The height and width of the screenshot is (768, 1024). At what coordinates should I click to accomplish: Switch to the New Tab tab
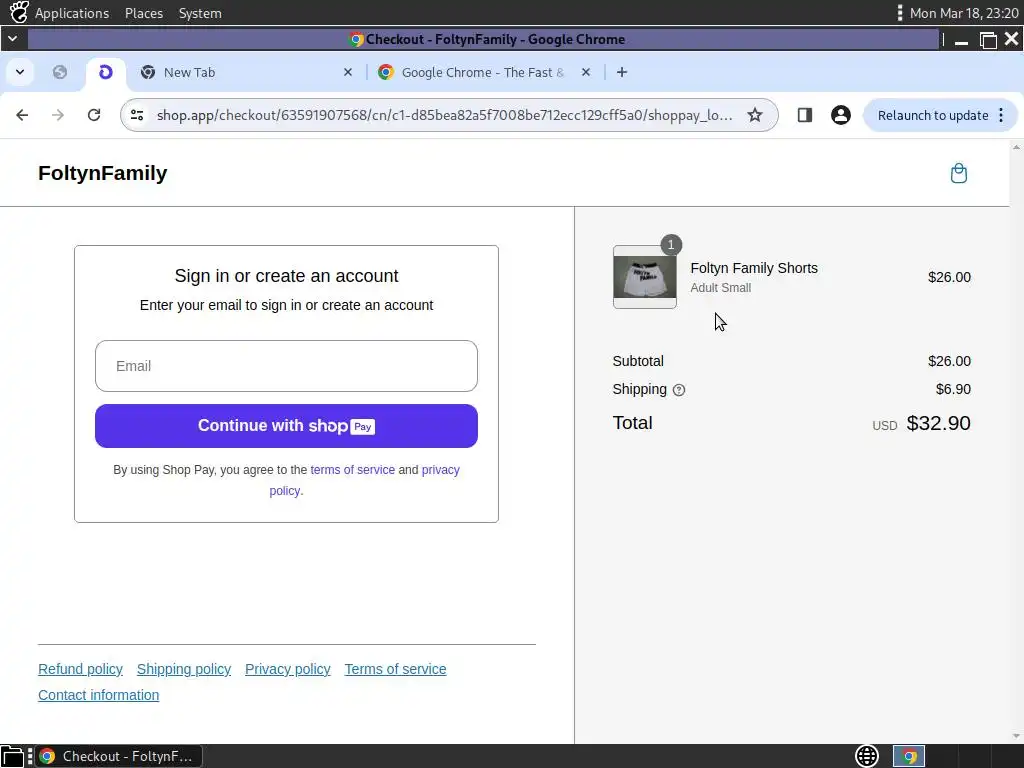[x=247, y=72]
